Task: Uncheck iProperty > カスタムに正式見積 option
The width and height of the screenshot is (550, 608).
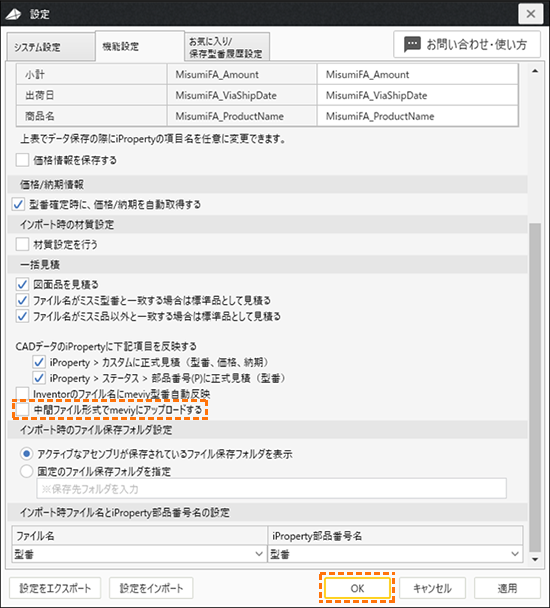Action: pyautogui.click(x=39, y=362)
